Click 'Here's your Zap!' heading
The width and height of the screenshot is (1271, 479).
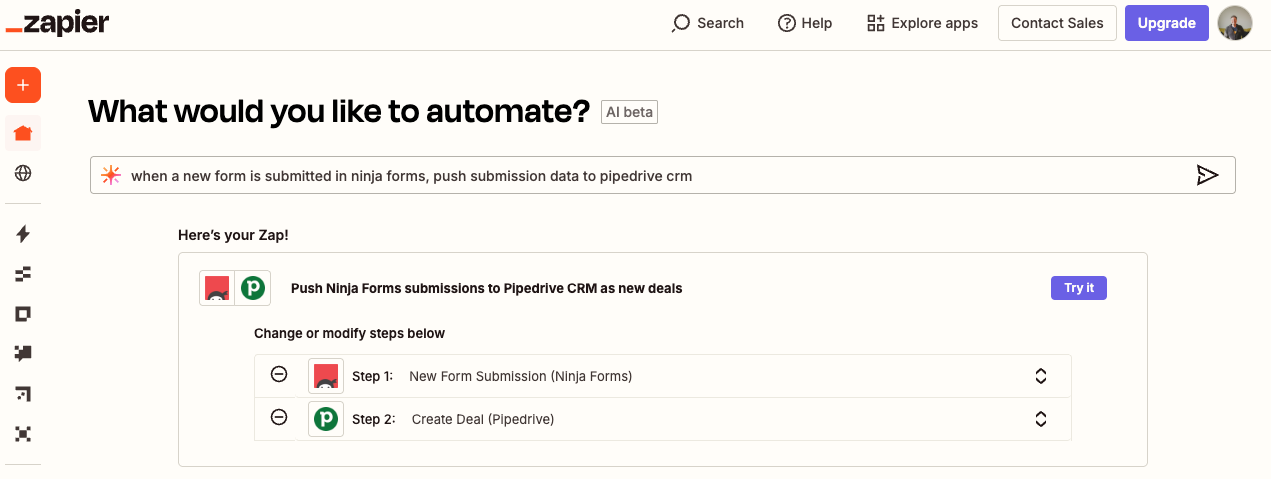click(233, 235)
